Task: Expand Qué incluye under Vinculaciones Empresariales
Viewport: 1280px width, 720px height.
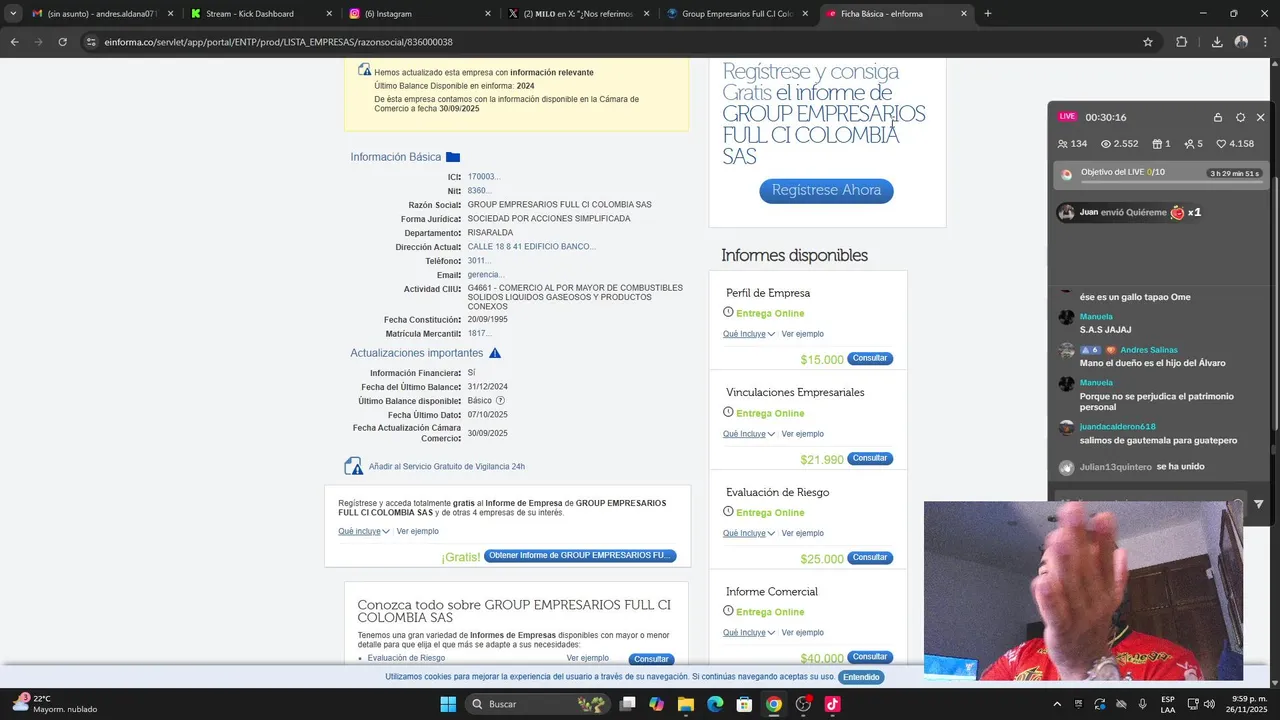Action: (x=749, y=434)
